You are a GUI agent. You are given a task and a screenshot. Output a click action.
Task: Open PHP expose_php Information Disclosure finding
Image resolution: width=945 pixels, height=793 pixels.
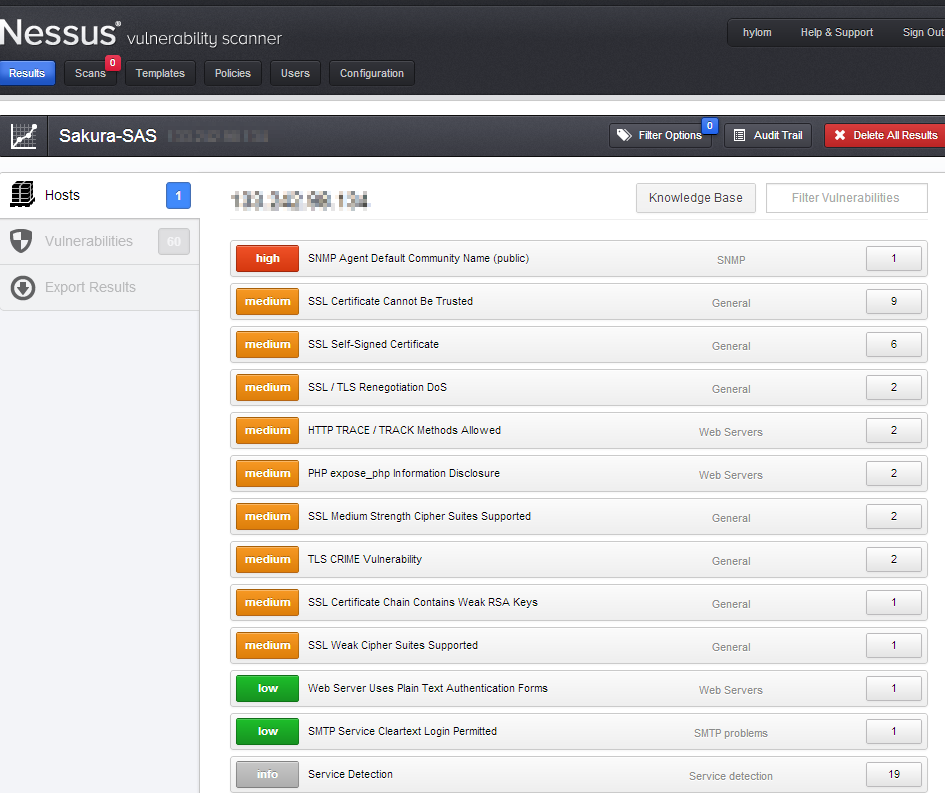click(x=579, y=474)
